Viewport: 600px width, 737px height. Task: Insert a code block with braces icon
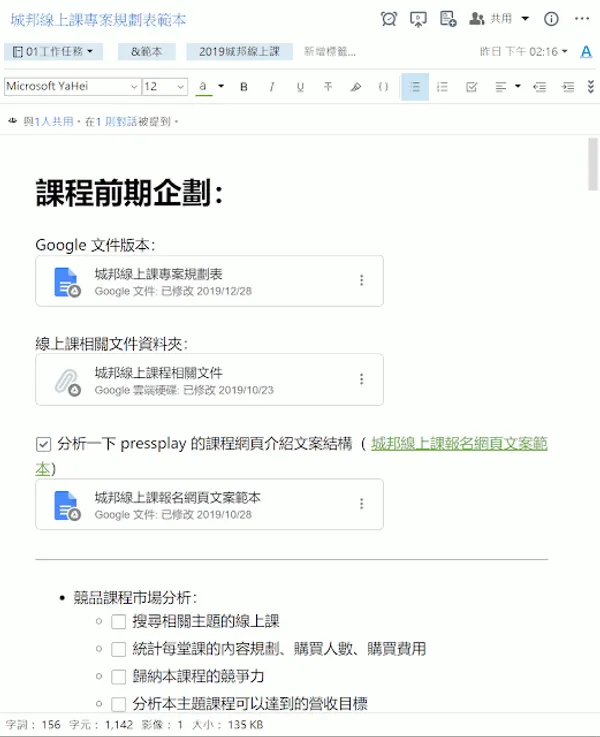pos(383,87)
